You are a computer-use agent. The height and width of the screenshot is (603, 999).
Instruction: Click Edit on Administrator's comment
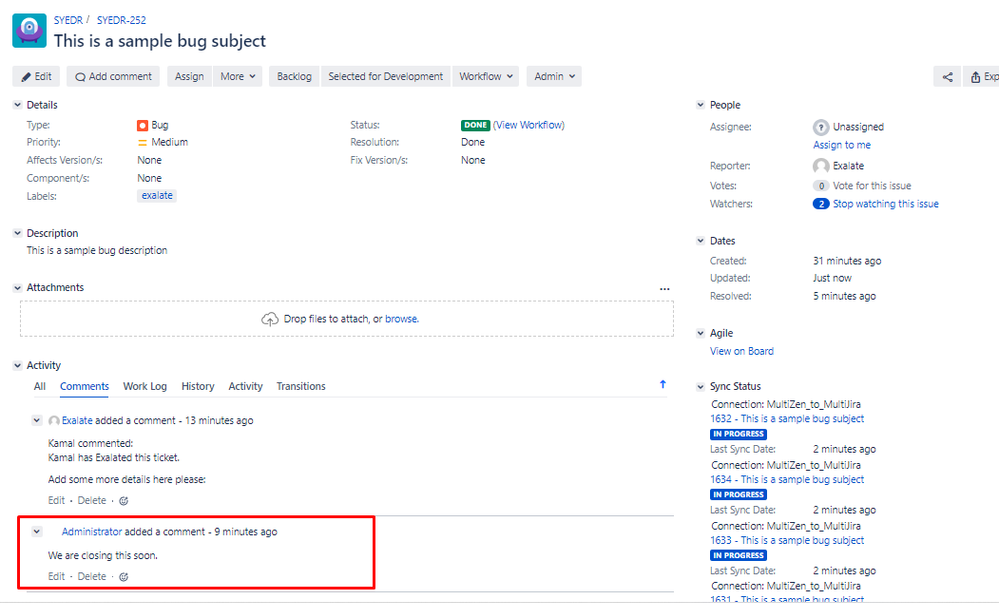click(56, 577)
